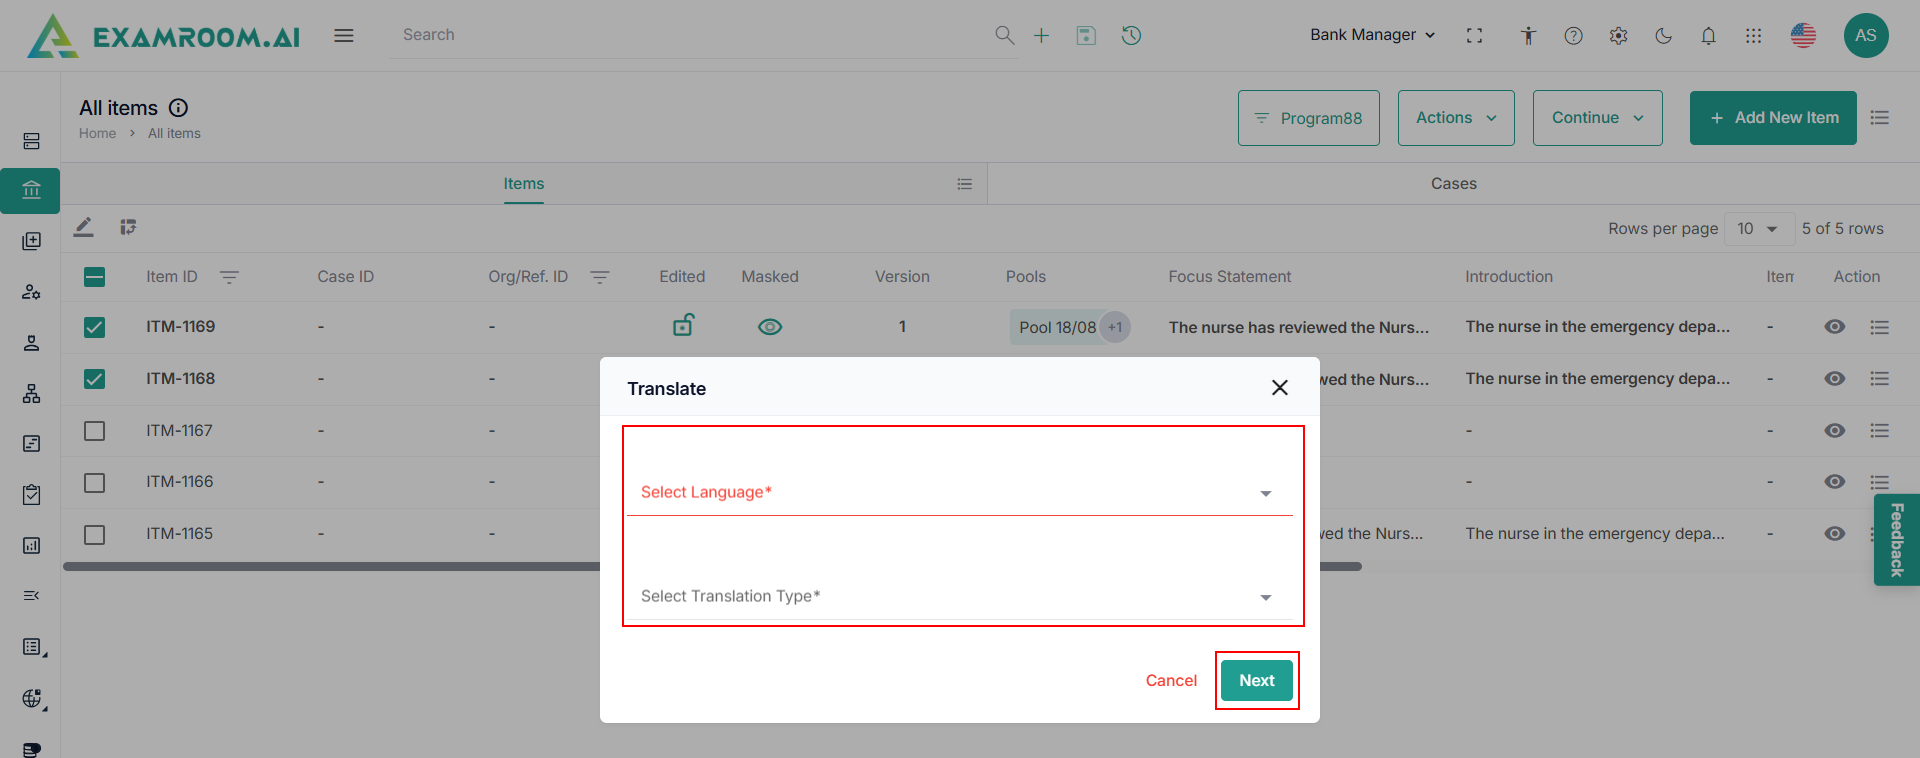Screen dimensions: 1920x758
Task: Open the notifications bell
Action: pos(1708,36)
